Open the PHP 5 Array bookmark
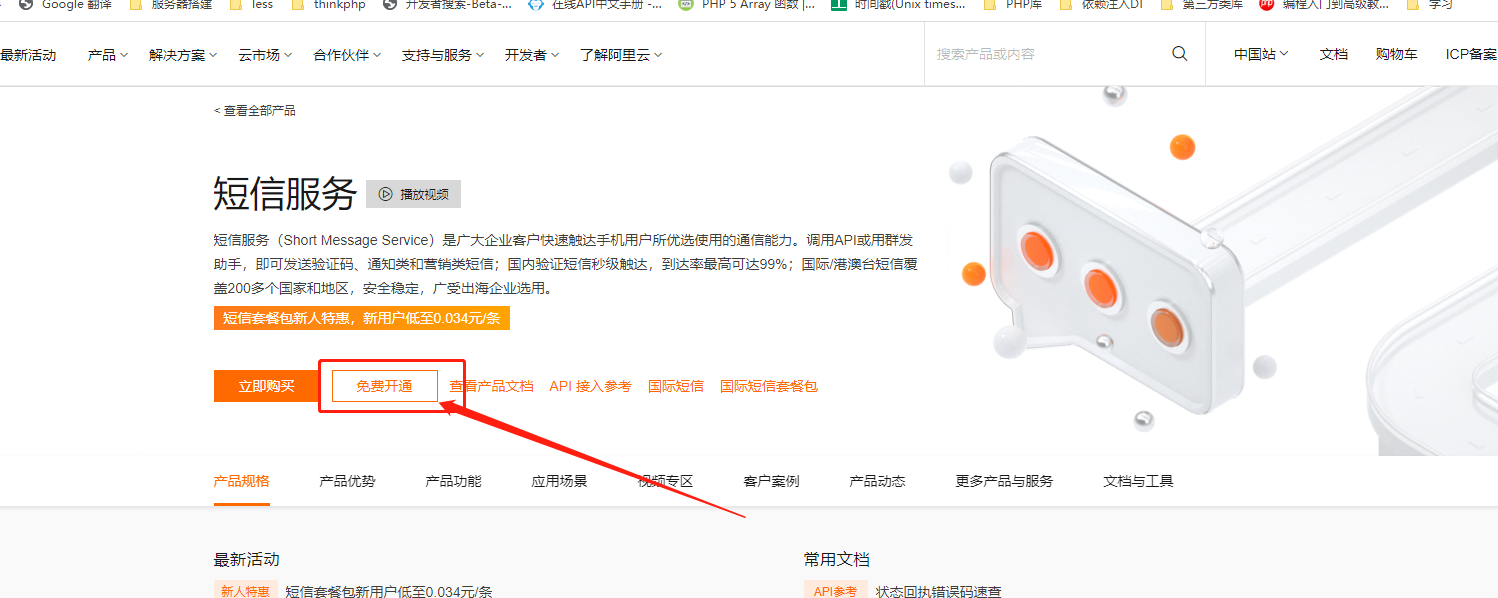The image size is (1498, 598). (x=746, y=4)
